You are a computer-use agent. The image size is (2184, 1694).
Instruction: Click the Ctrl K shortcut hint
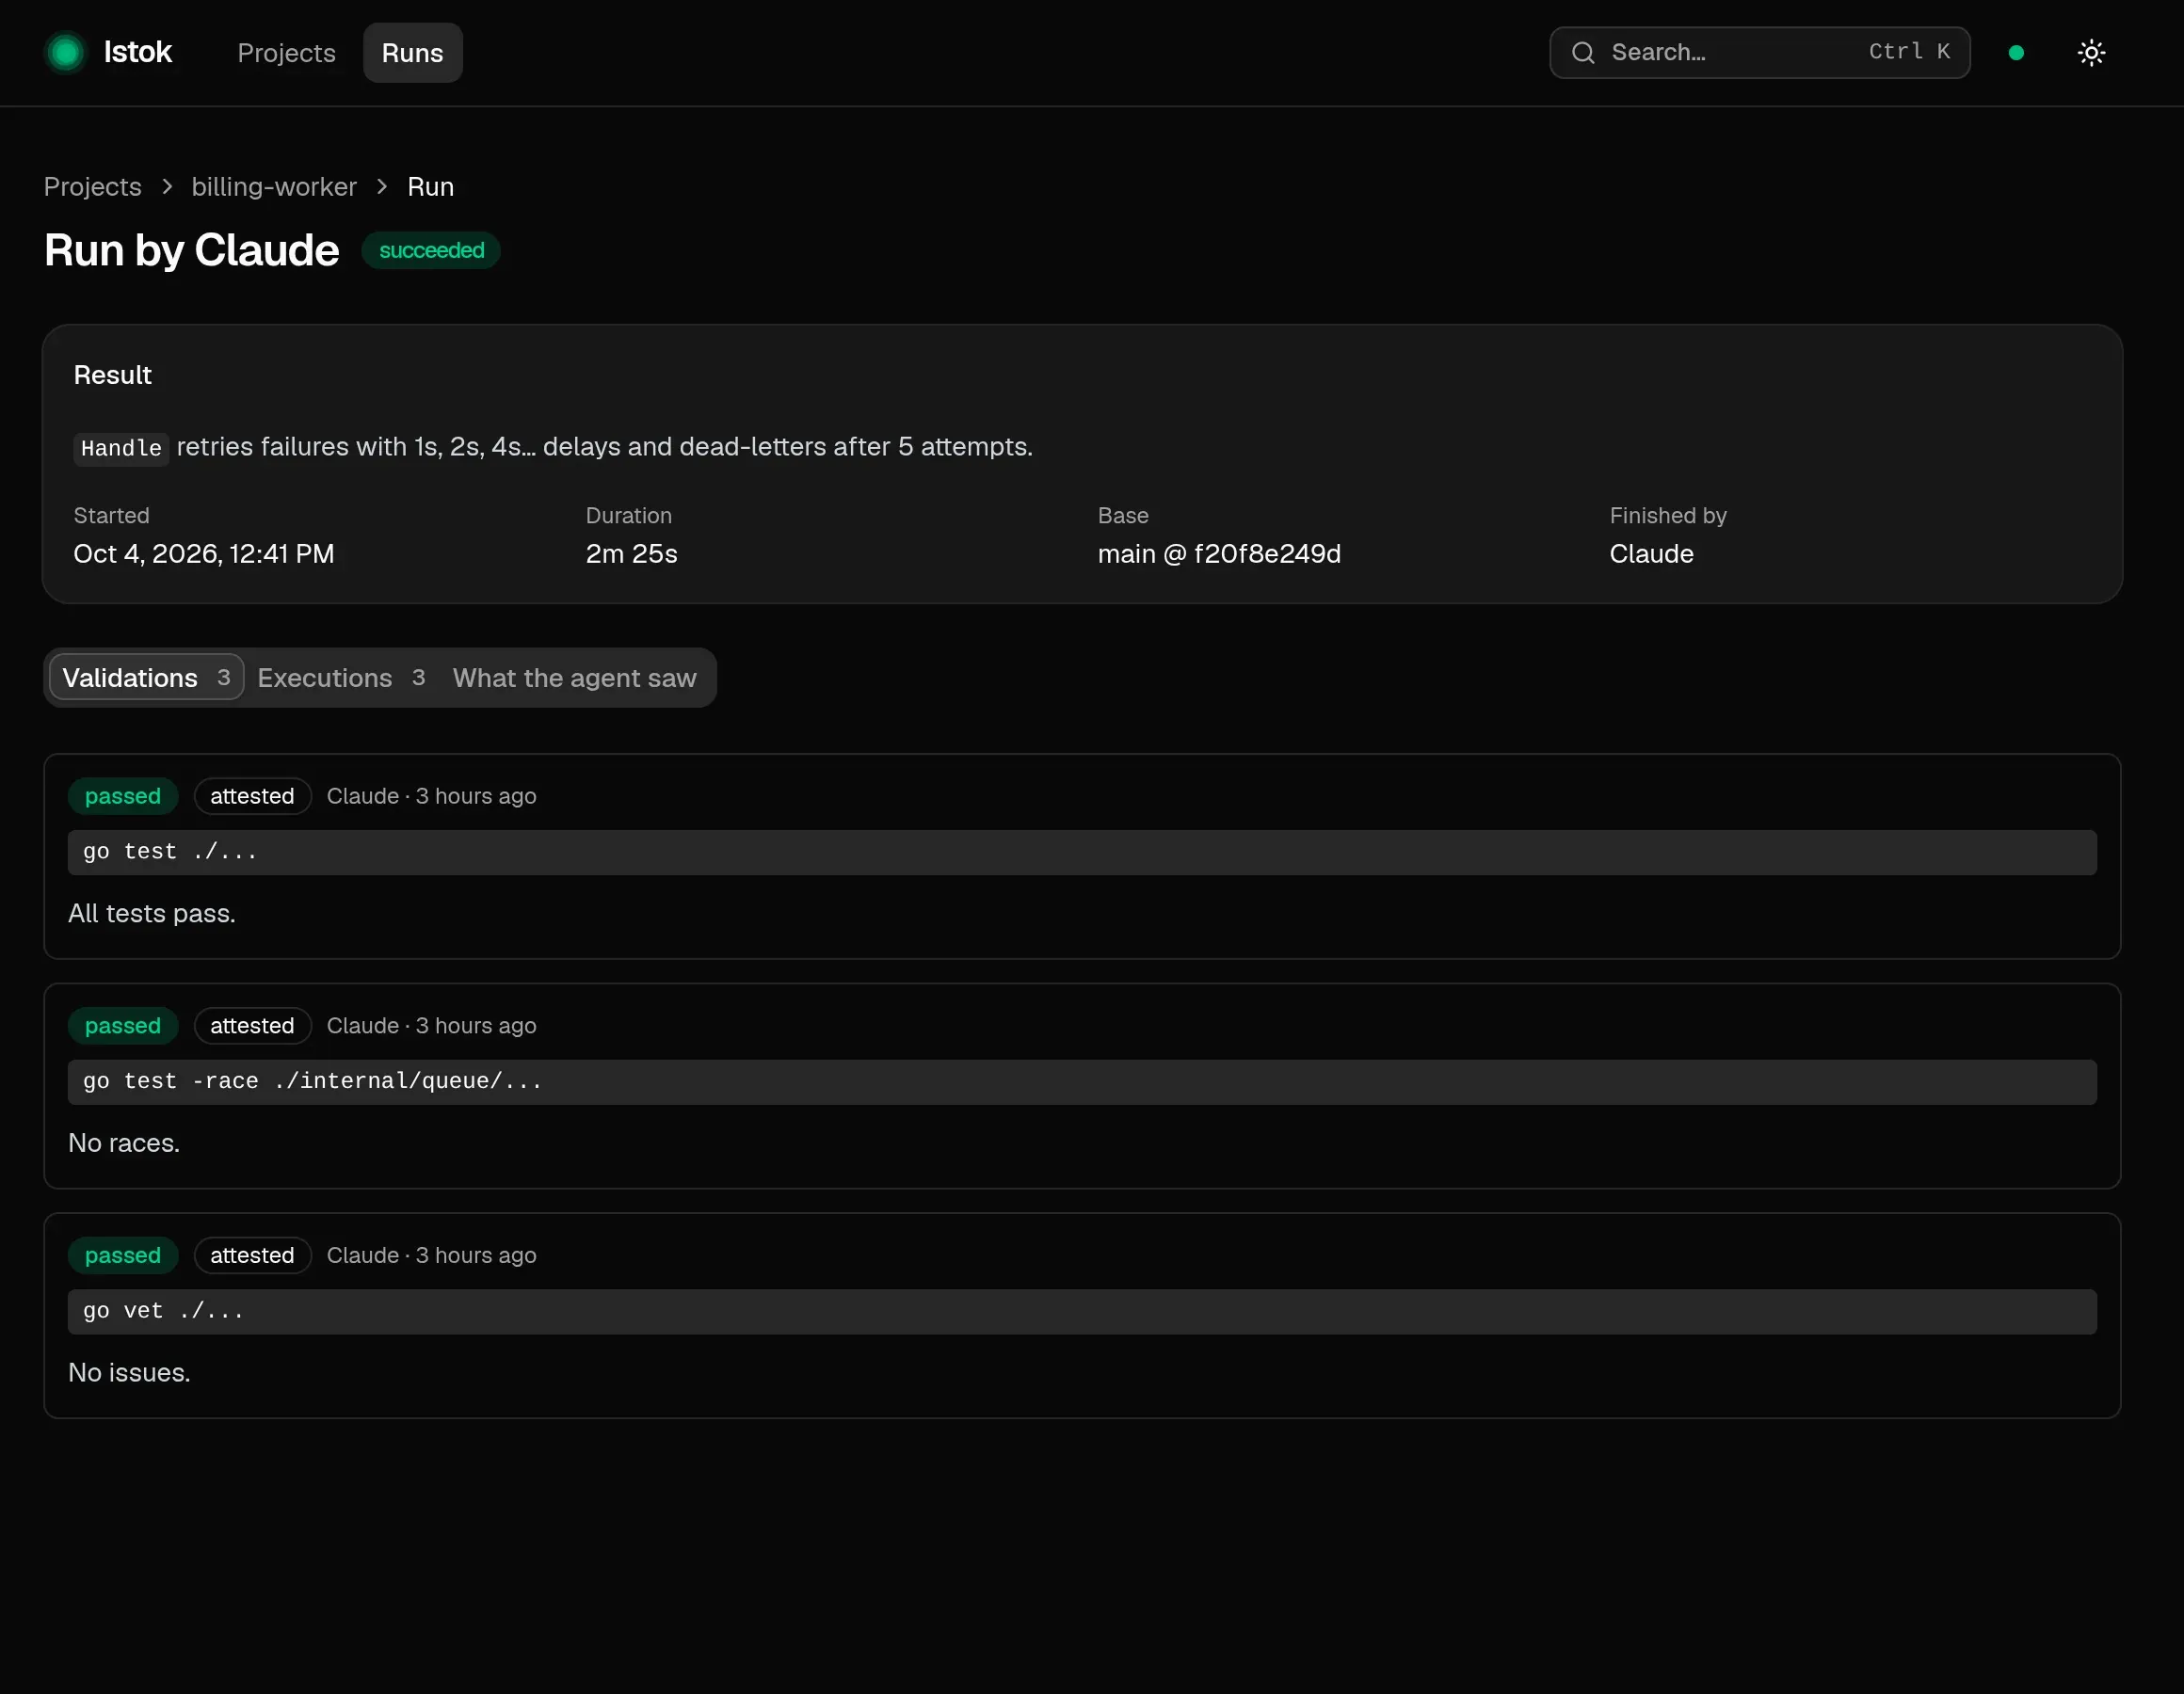coord(1909,52)
